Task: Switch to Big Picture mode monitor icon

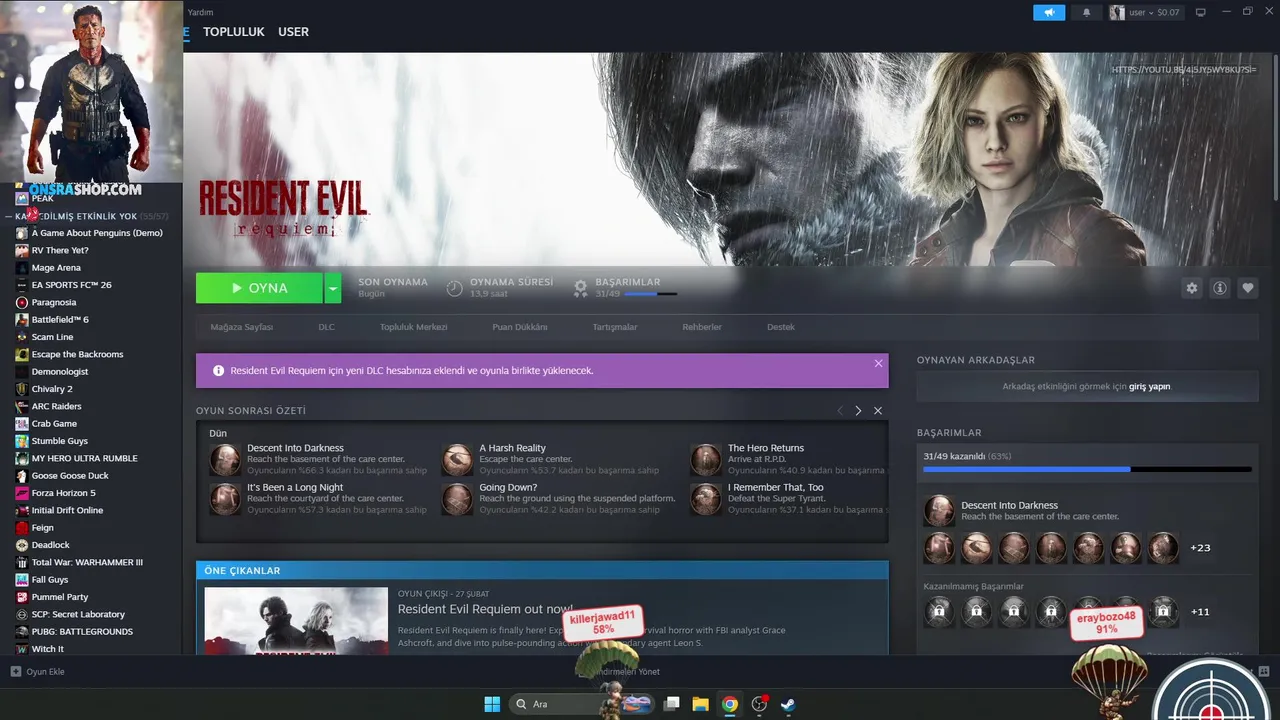Action: point(1200,12)
